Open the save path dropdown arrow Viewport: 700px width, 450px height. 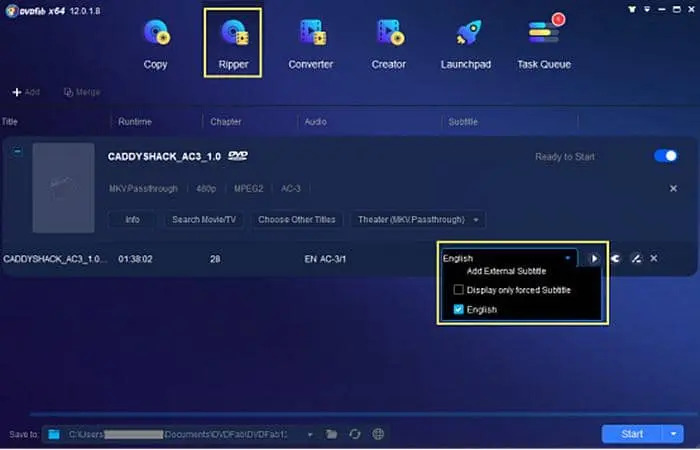click(x=309, y=434)
